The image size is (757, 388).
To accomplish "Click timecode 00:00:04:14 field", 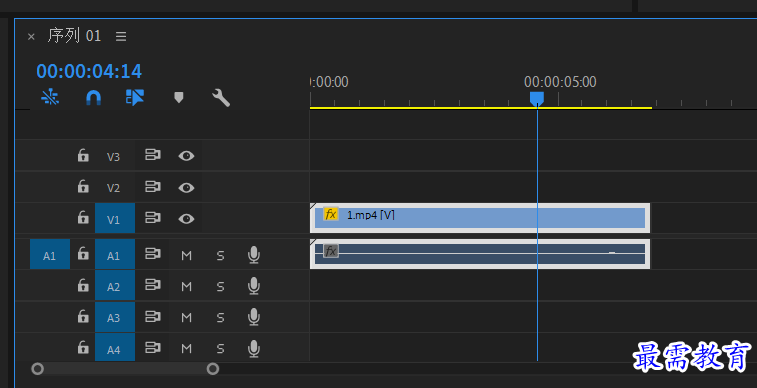I will click(89, 71).
